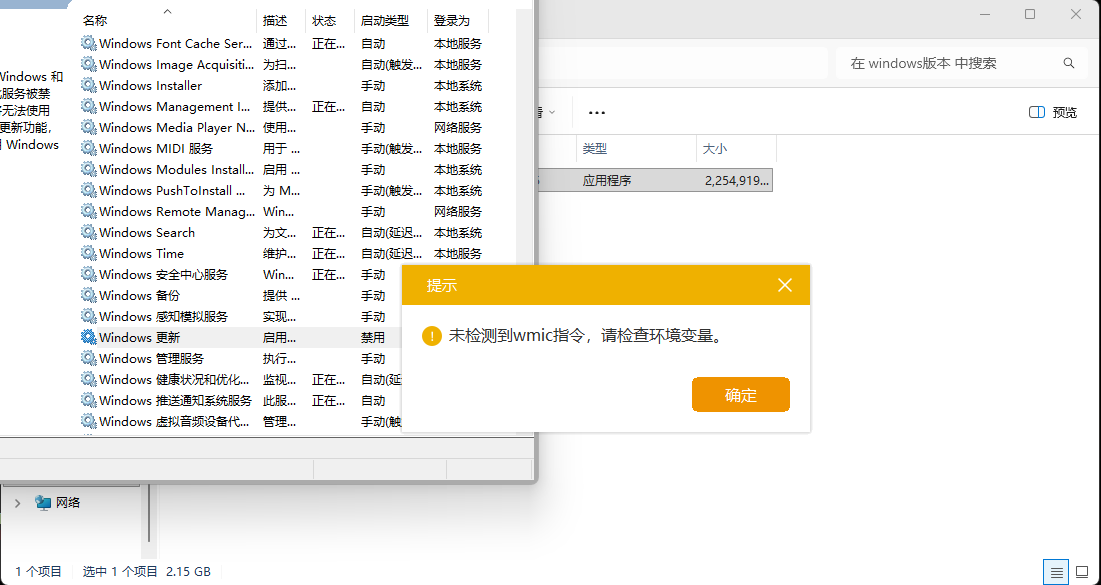Sort services by 启动类型 column header
Viewport: 1101px width, 585px height.
pos(385,21)
